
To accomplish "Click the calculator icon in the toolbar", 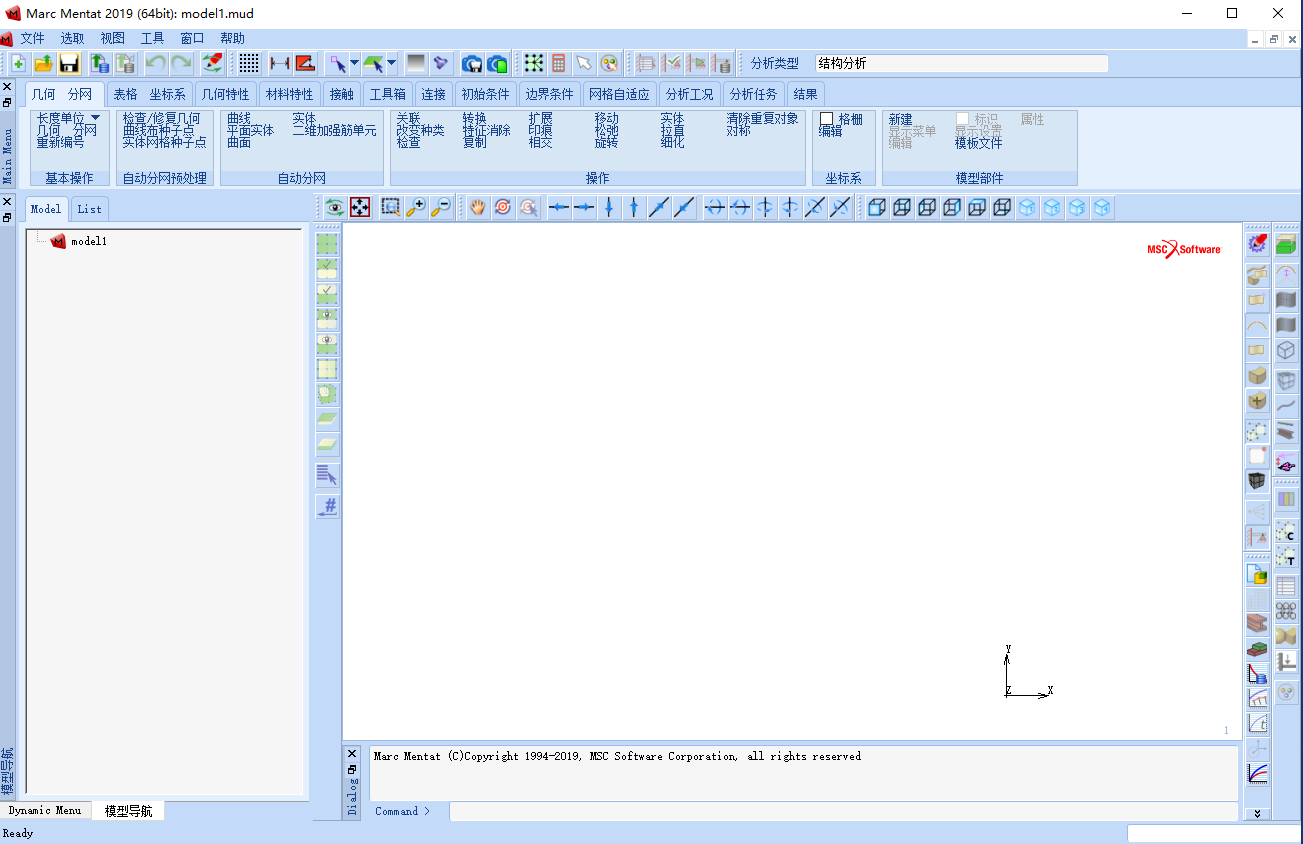I will pyautogui.click(x=558, y=63).
